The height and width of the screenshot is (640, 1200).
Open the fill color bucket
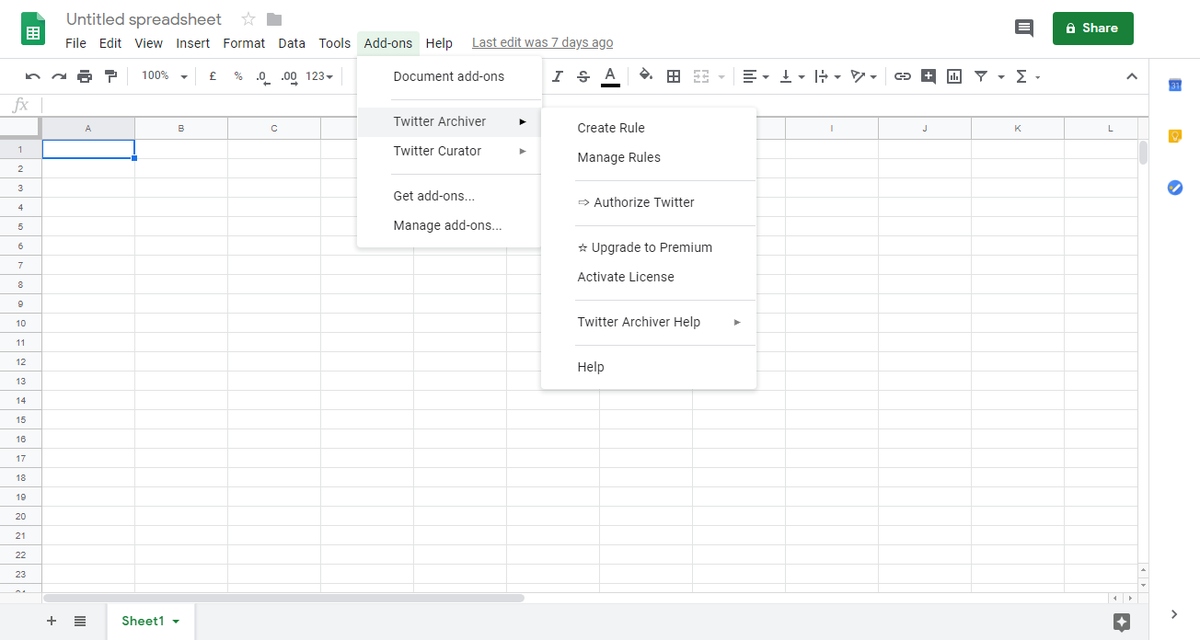pos(646,76)
